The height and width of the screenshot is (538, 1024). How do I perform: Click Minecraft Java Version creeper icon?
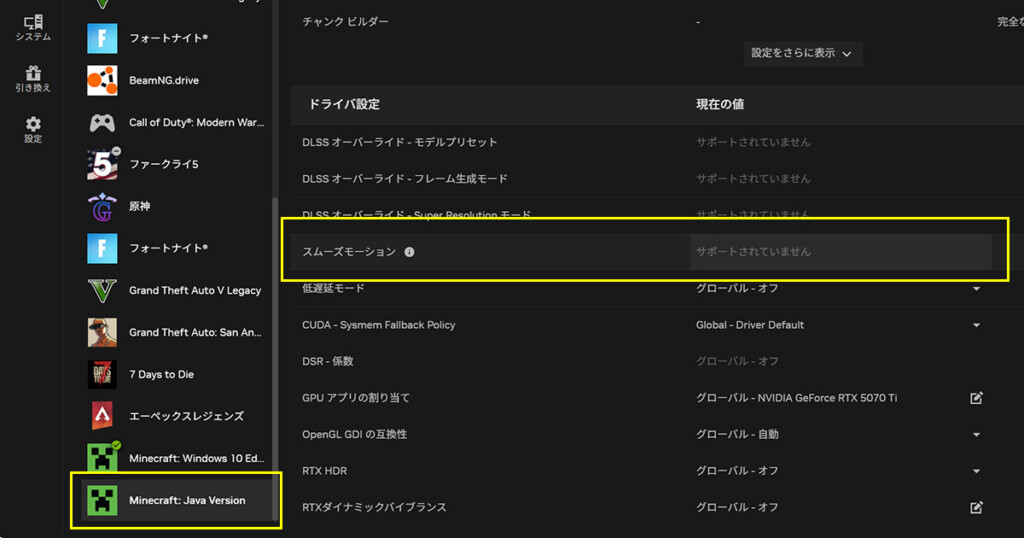(103, 500)
